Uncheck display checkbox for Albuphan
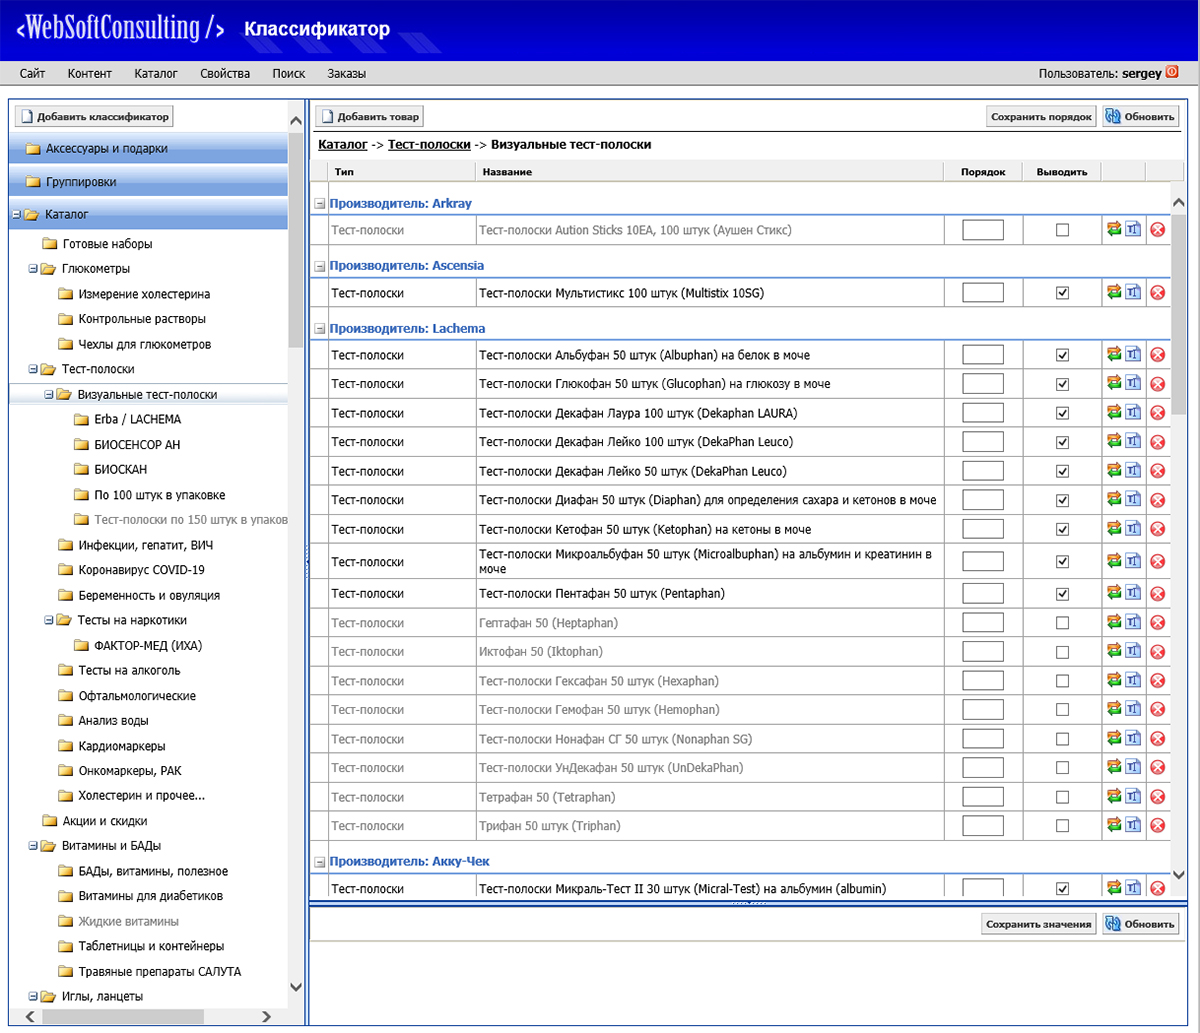 point(1062,354)
